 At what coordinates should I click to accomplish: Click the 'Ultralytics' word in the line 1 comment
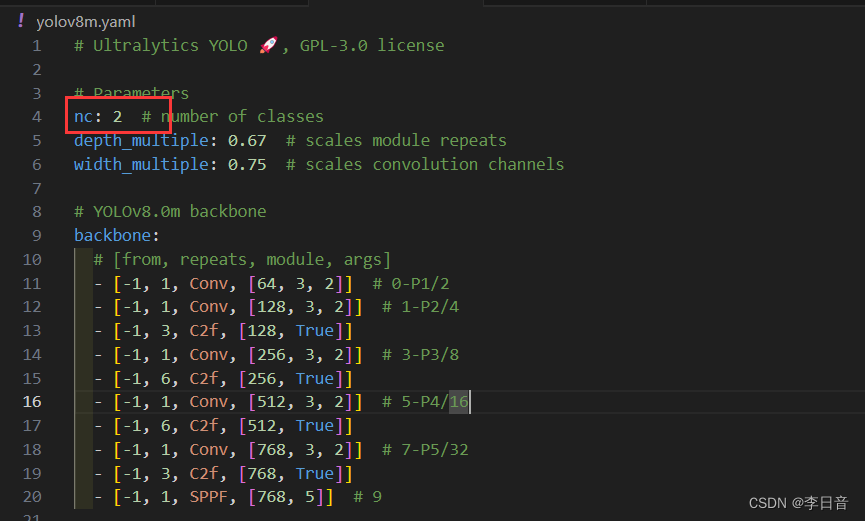[x=146, y=45]
